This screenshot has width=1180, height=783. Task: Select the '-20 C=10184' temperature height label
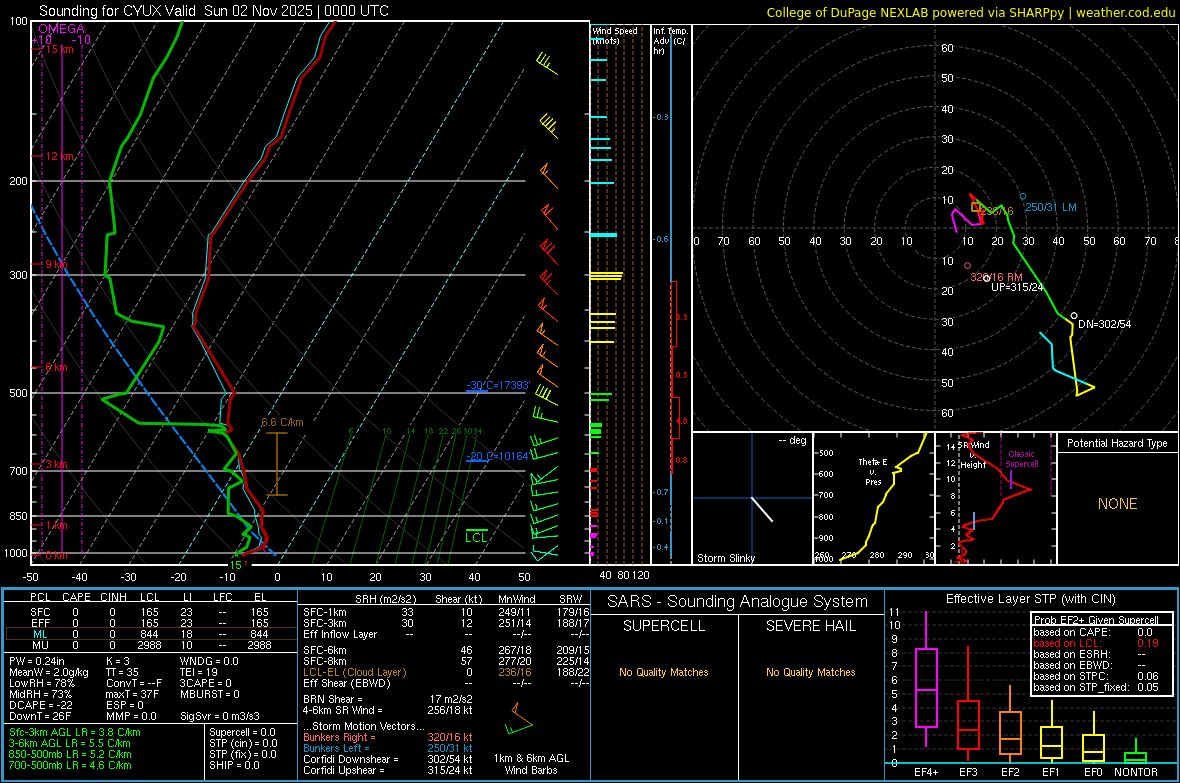click(497, 456)
